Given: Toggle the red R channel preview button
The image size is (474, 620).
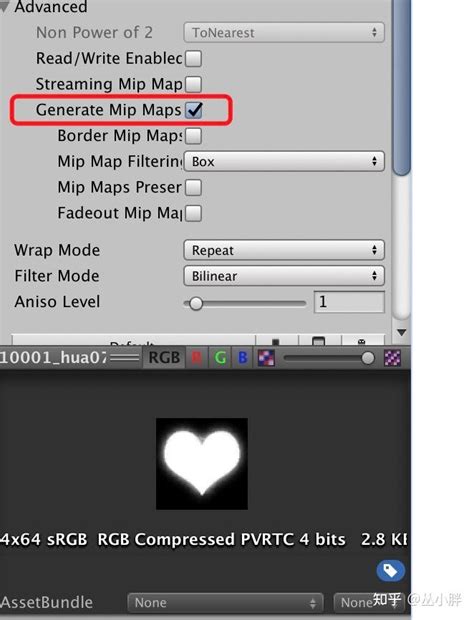Looking at the screenshot, I should pyautogui.click(x=196, y=358).
